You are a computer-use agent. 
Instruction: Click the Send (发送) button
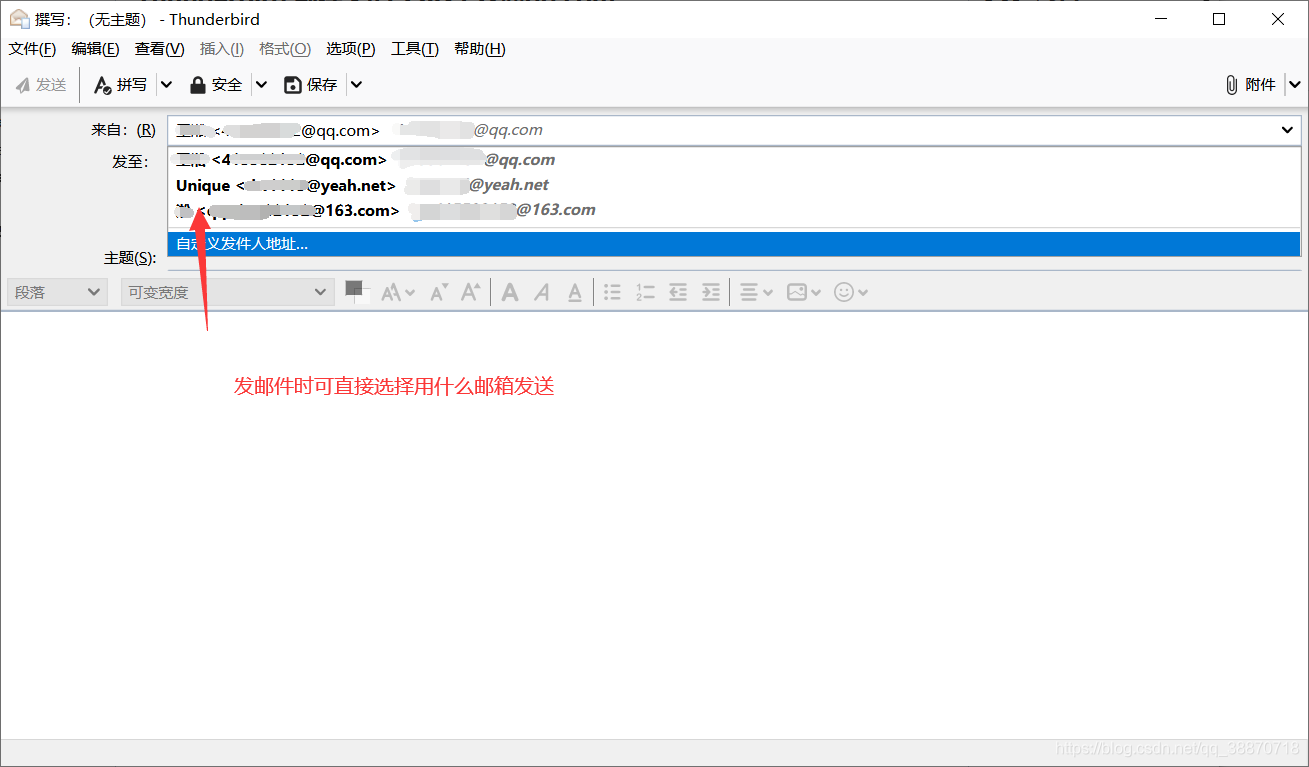pyautogui.click(x=41, y=85)
